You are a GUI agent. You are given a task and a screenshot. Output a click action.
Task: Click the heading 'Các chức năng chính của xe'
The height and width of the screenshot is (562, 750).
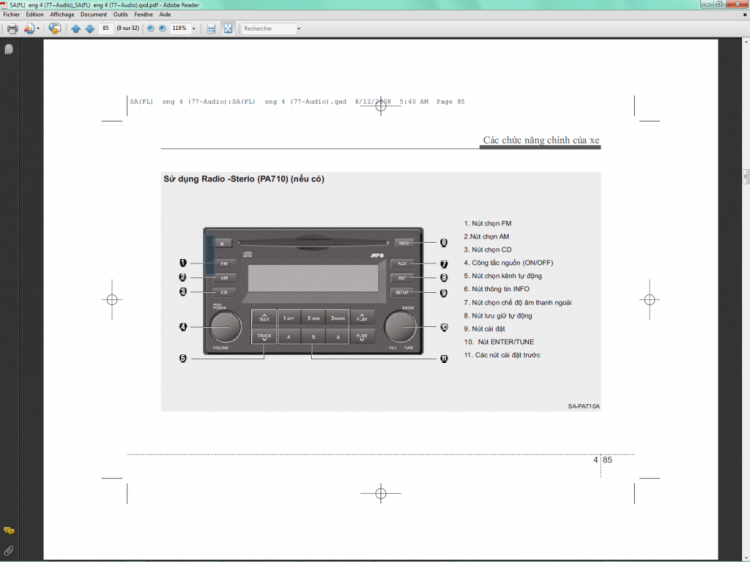point(540,140)
